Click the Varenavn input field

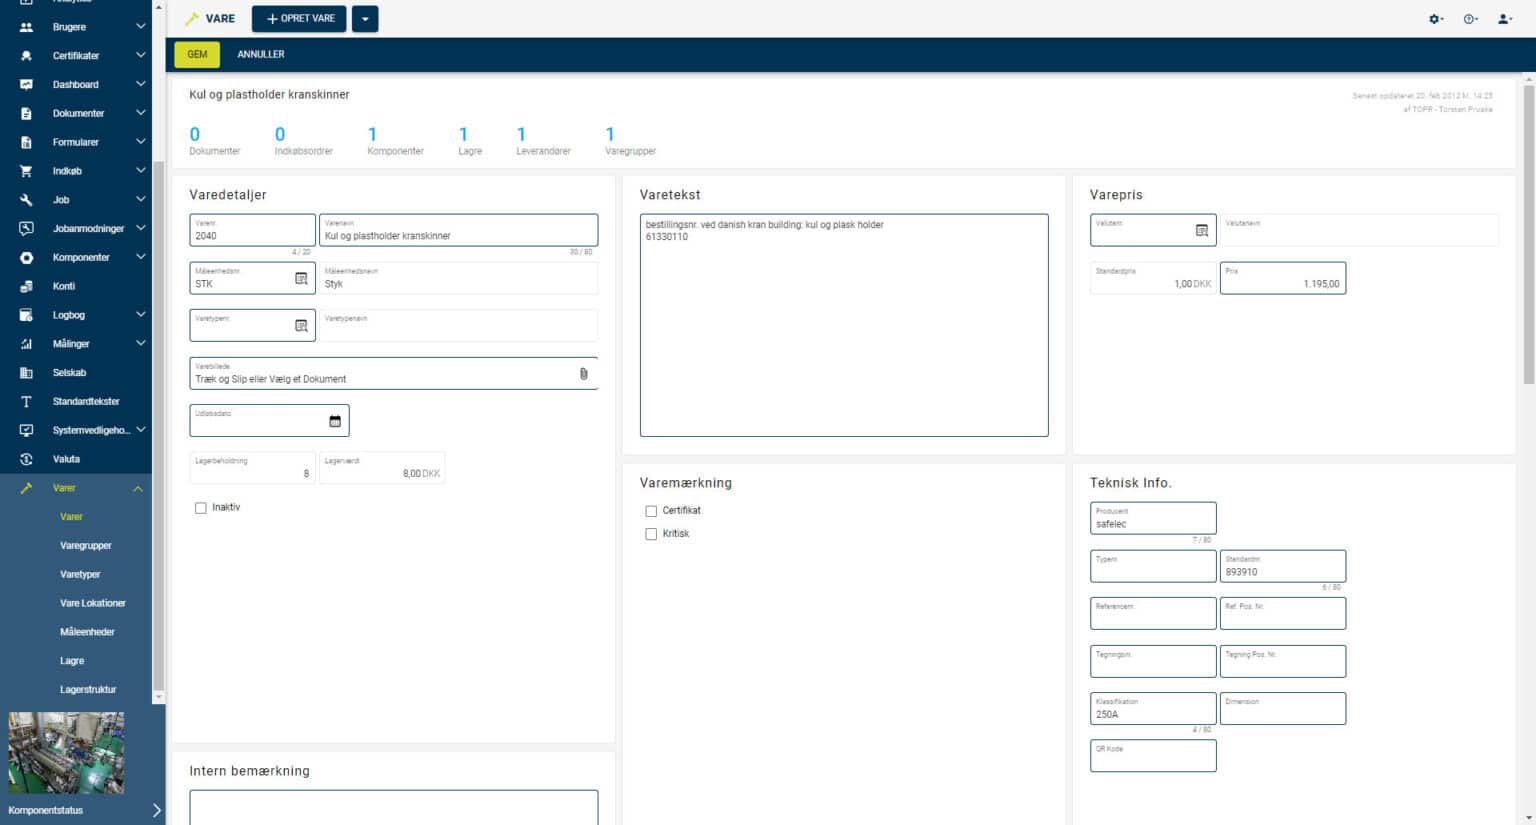click(458, 230)
